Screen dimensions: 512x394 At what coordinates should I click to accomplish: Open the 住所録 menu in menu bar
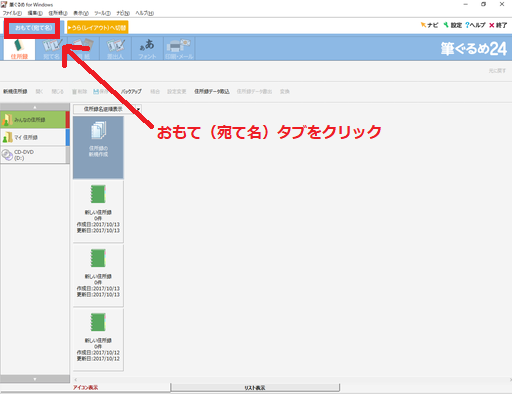[58, 13]
